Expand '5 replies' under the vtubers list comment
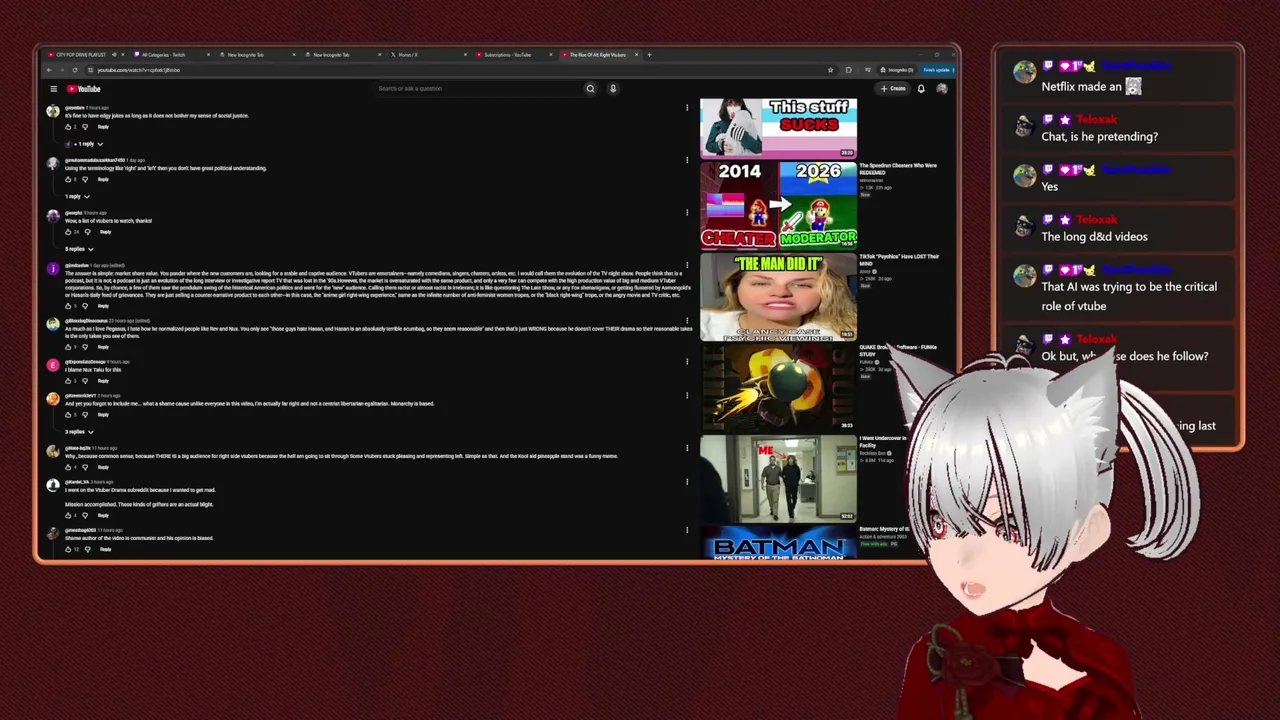The image size is (1280, 720). [79, 249]
